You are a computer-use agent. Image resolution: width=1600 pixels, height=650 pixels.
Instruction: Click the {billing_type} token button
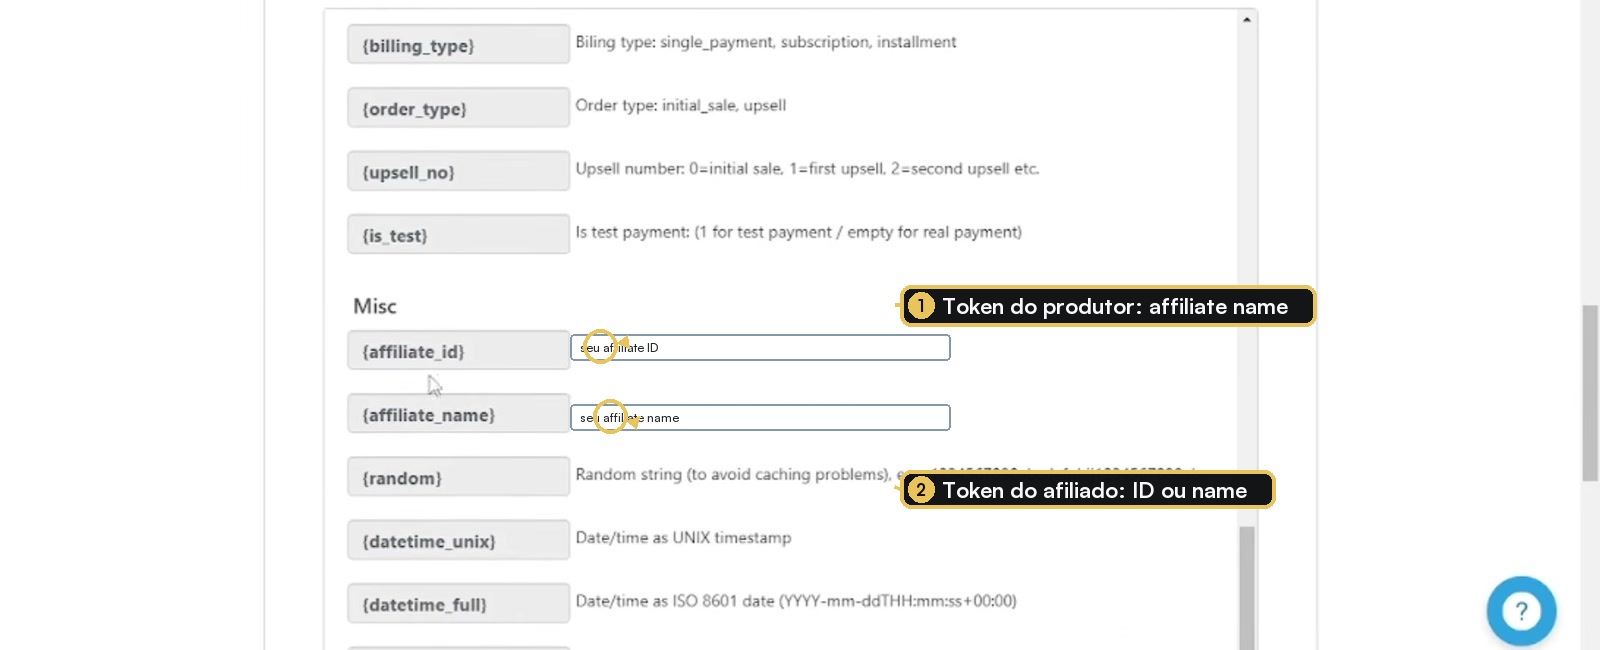click(458, 45)
